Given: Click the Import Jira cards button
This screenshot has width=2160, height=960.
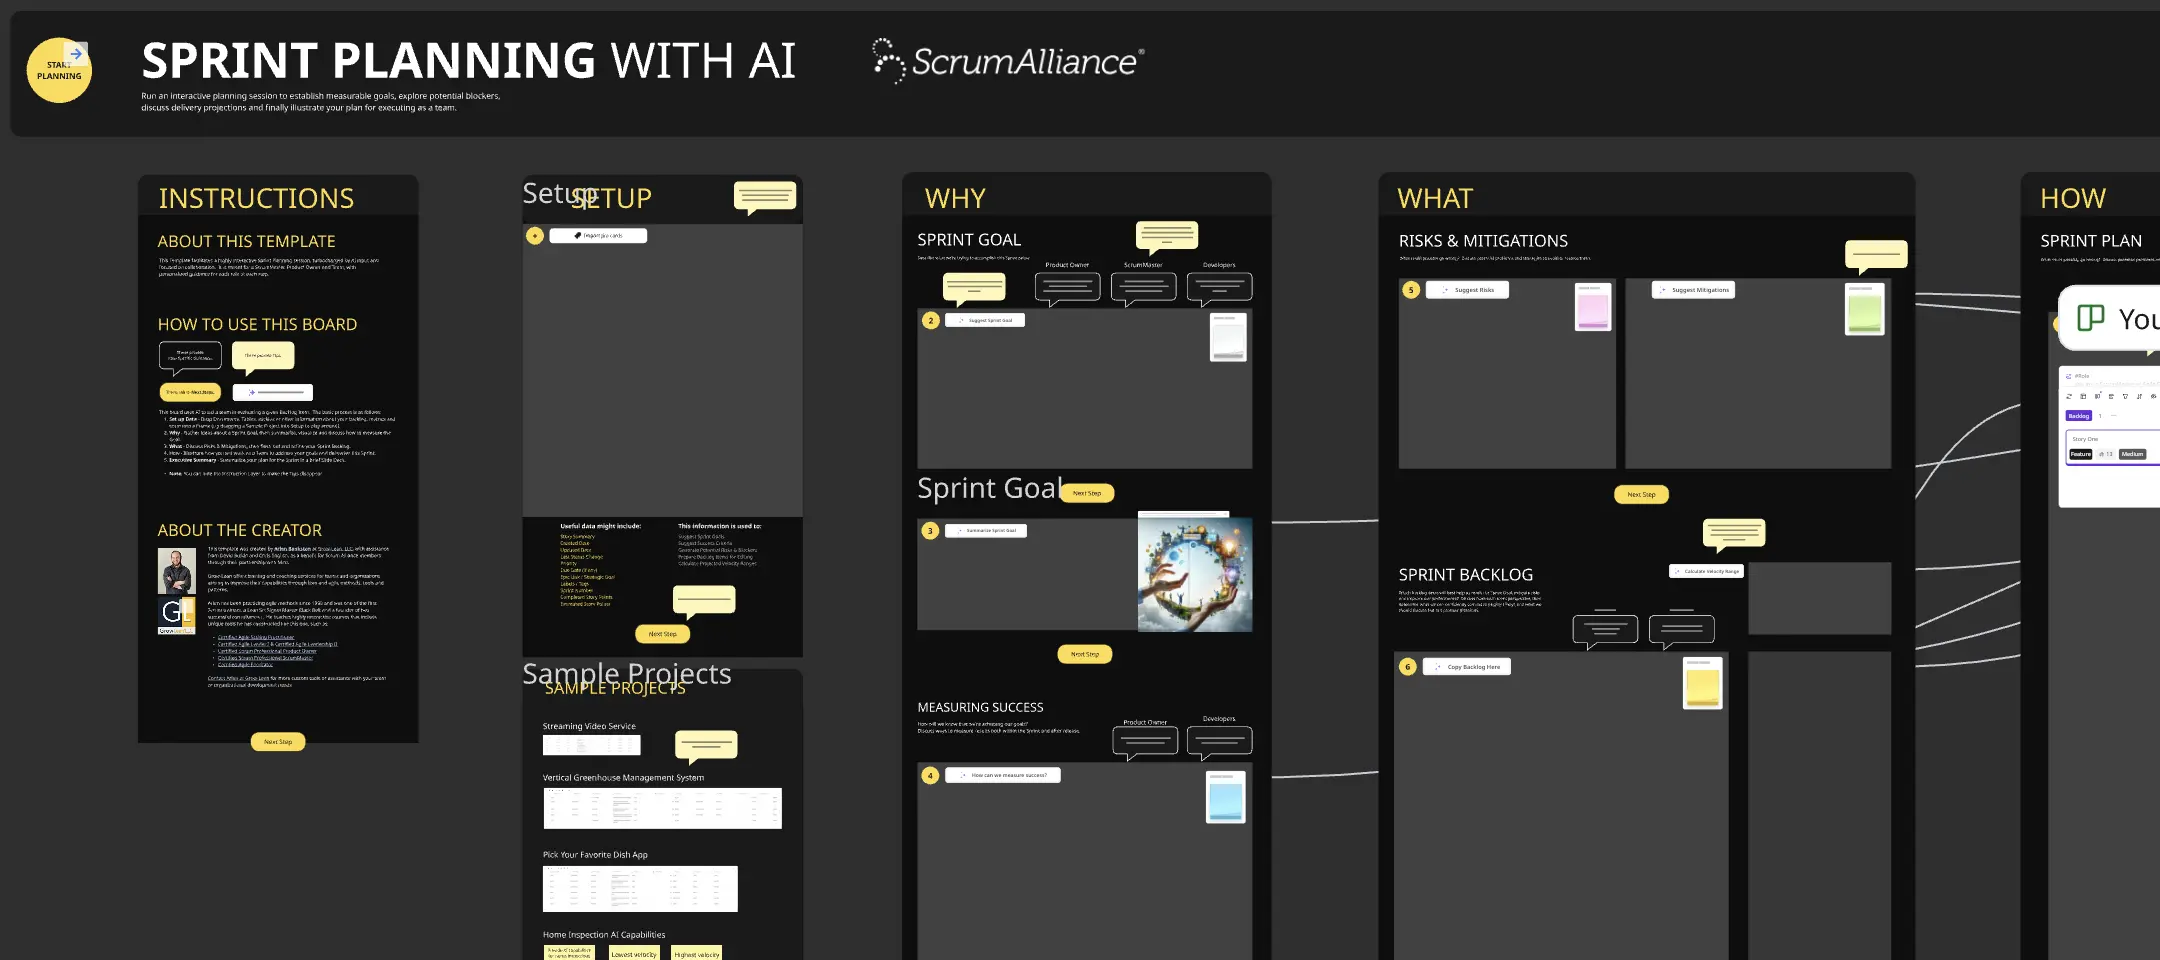Looking at the screenshot, I should click(x=598, y=236).
